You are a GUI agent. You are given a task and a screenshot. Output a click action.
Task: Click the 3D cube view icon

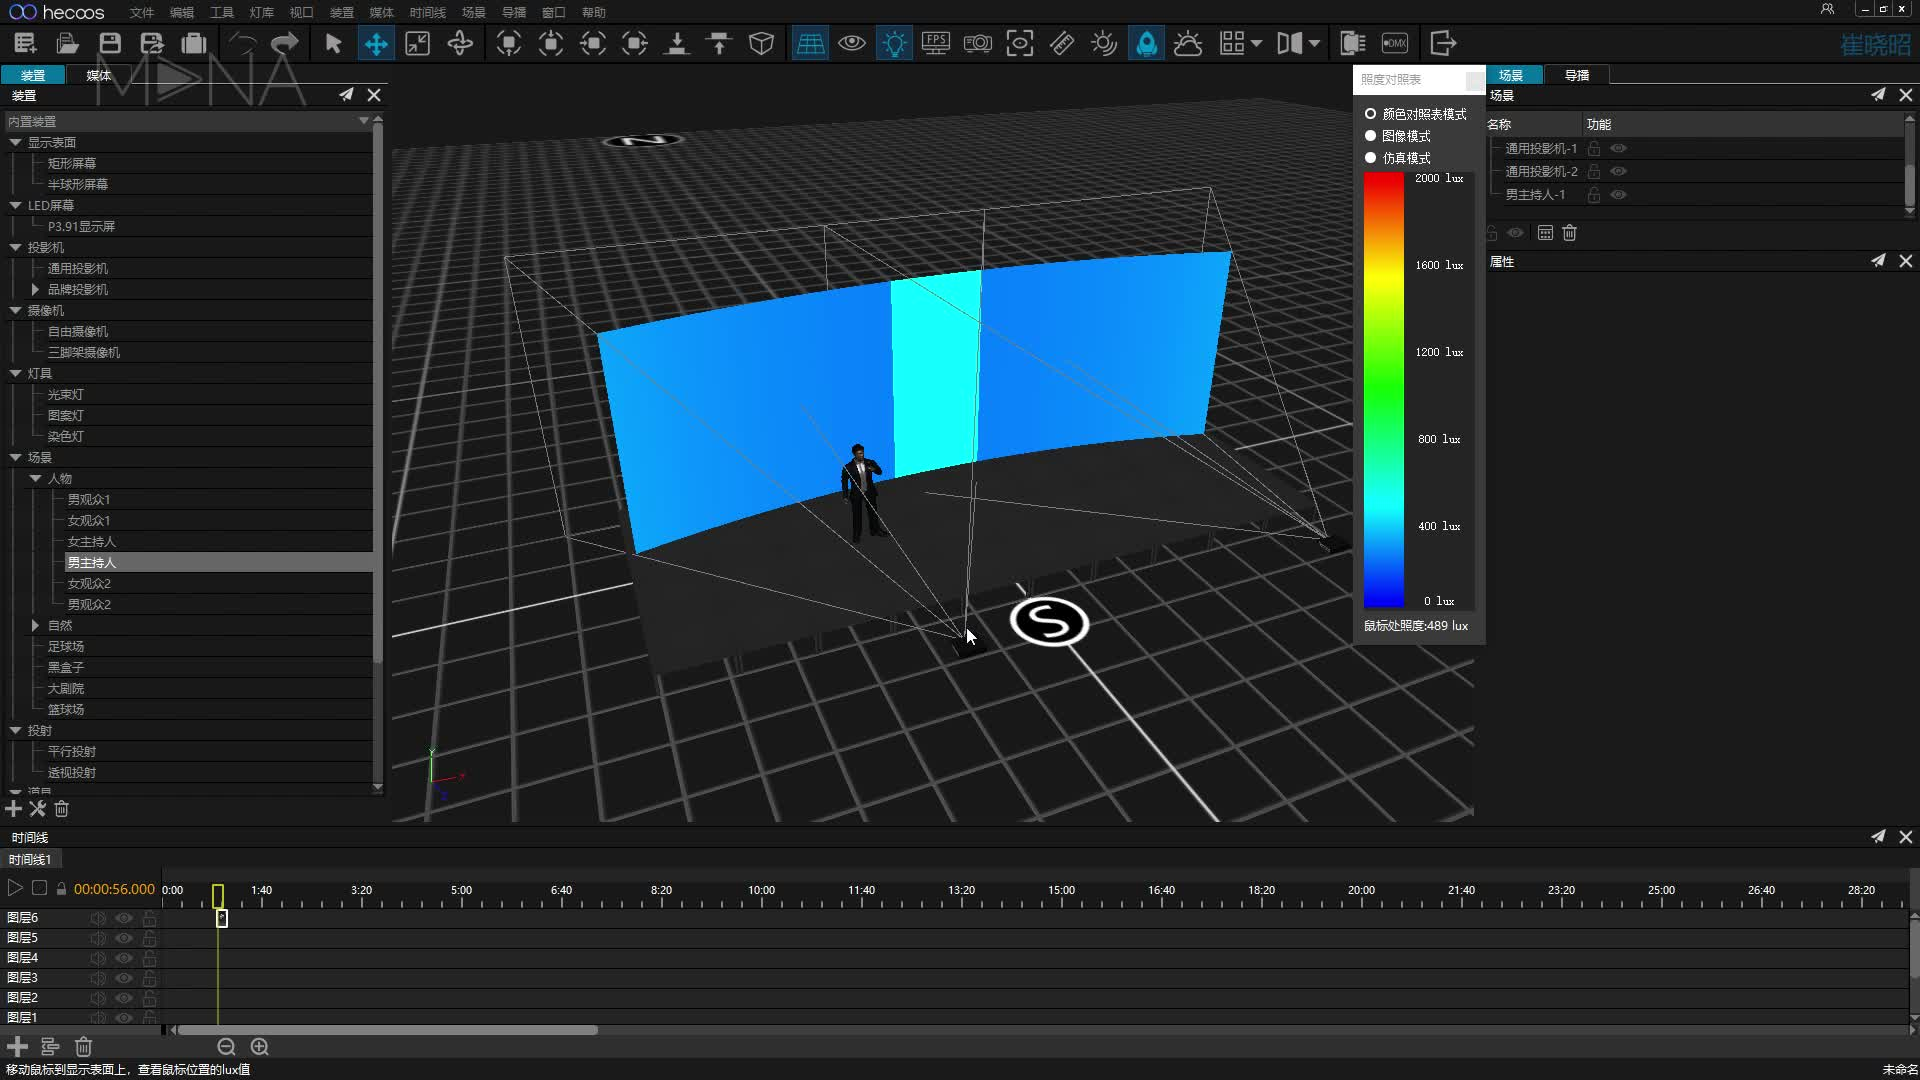[762, 43]
